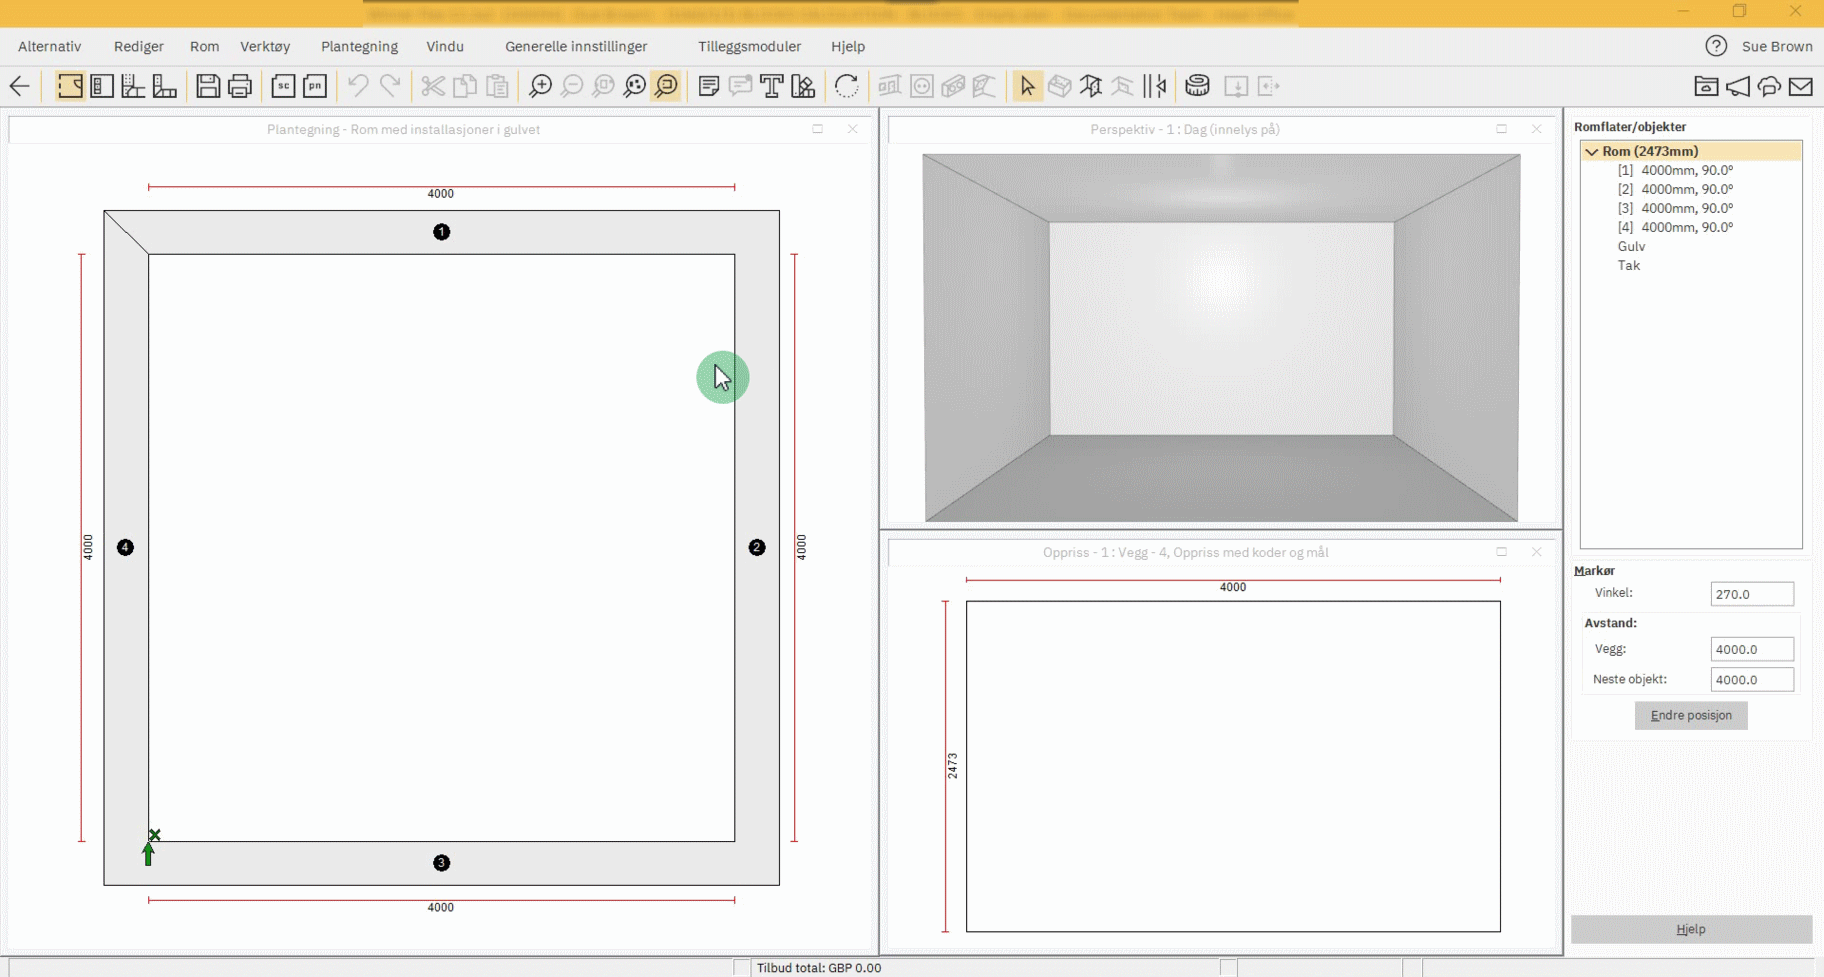Click the back arrow in toolbar
Image resolution: width=1824 pixels, height=977 pixels.
[19, 86]
